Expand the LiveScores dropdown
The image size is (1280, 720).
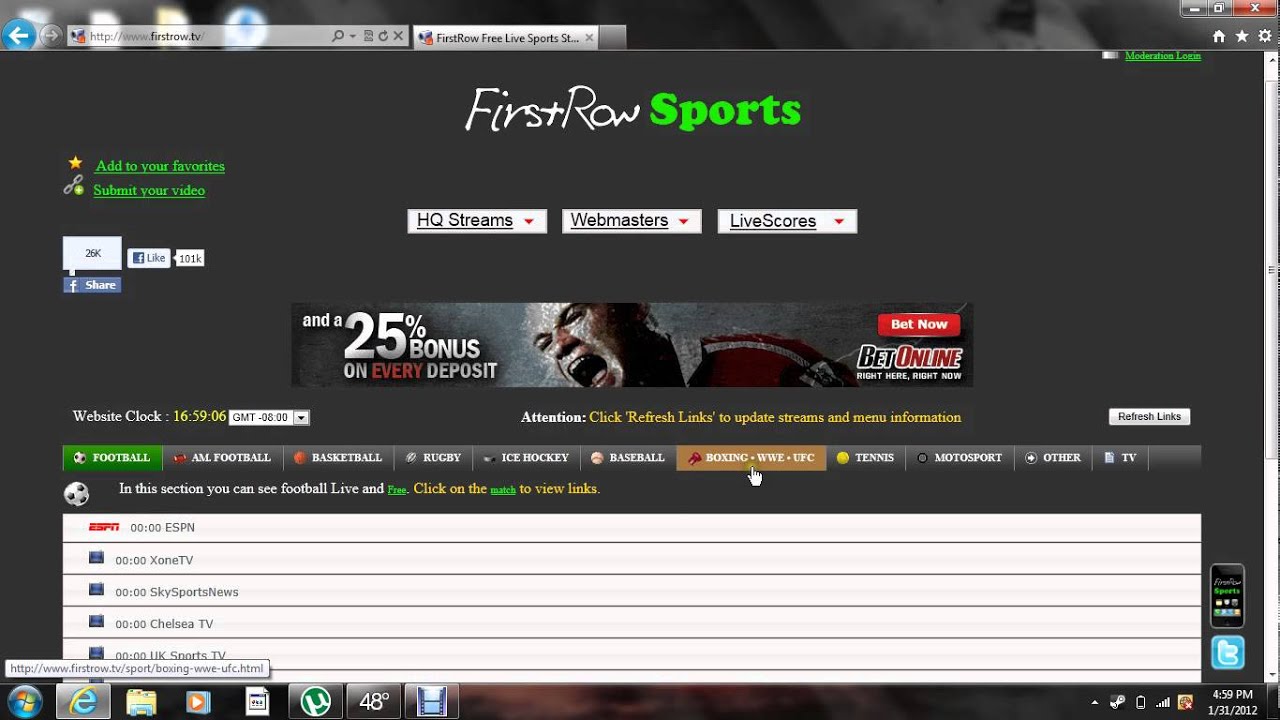coord(787,221)
